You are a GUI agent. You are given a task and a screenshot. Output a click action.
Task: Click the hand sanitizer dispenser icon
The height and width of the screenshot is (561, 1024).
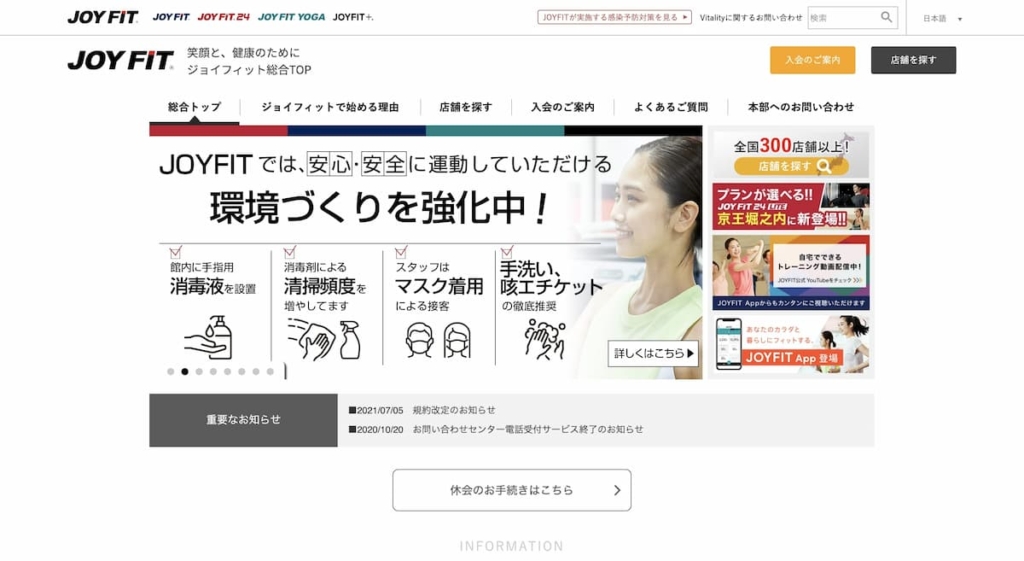tap(208, 338)
